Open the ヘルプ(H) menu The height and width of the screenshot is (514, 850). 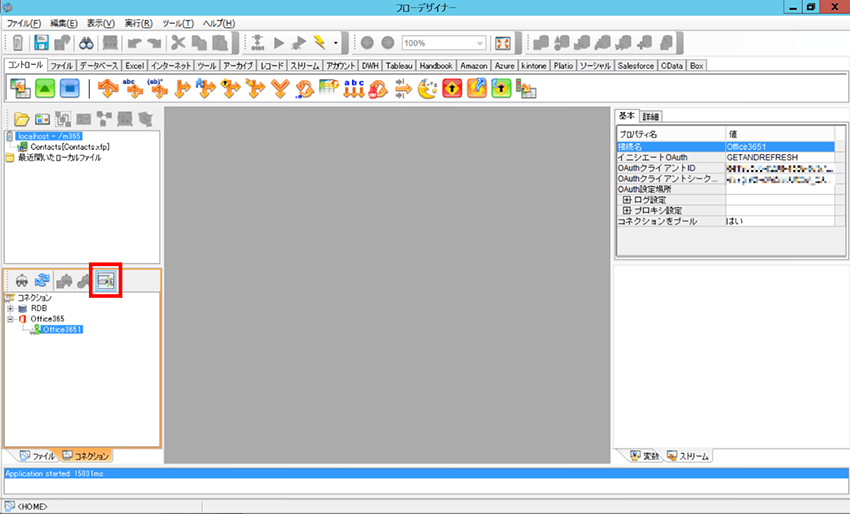coord(218,23)
